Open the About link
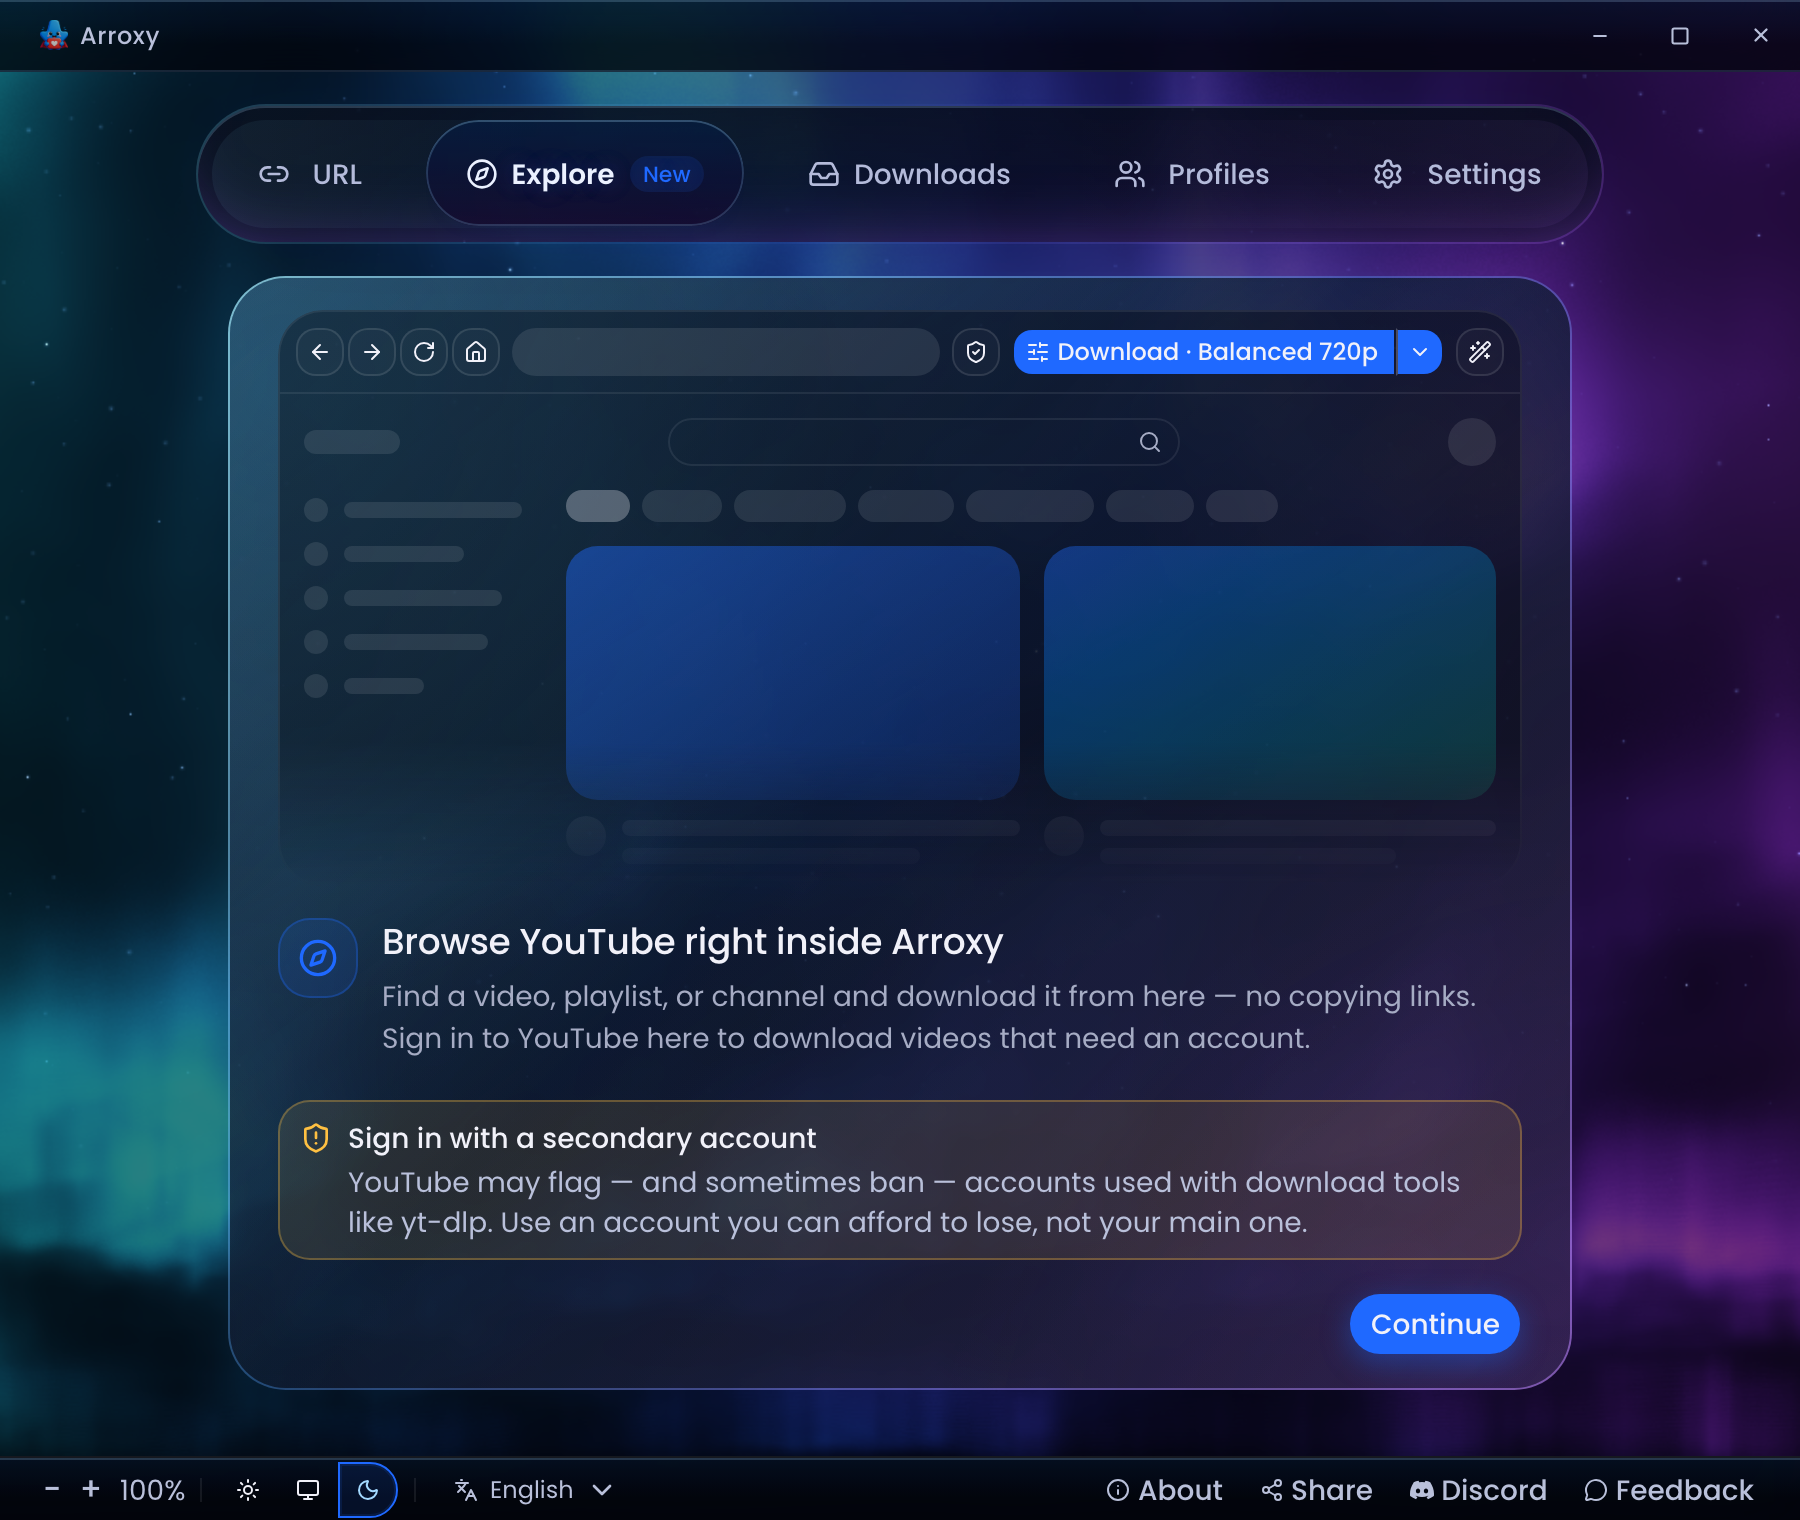Viewport: 1800px width, 1520px height. 1165,1490
